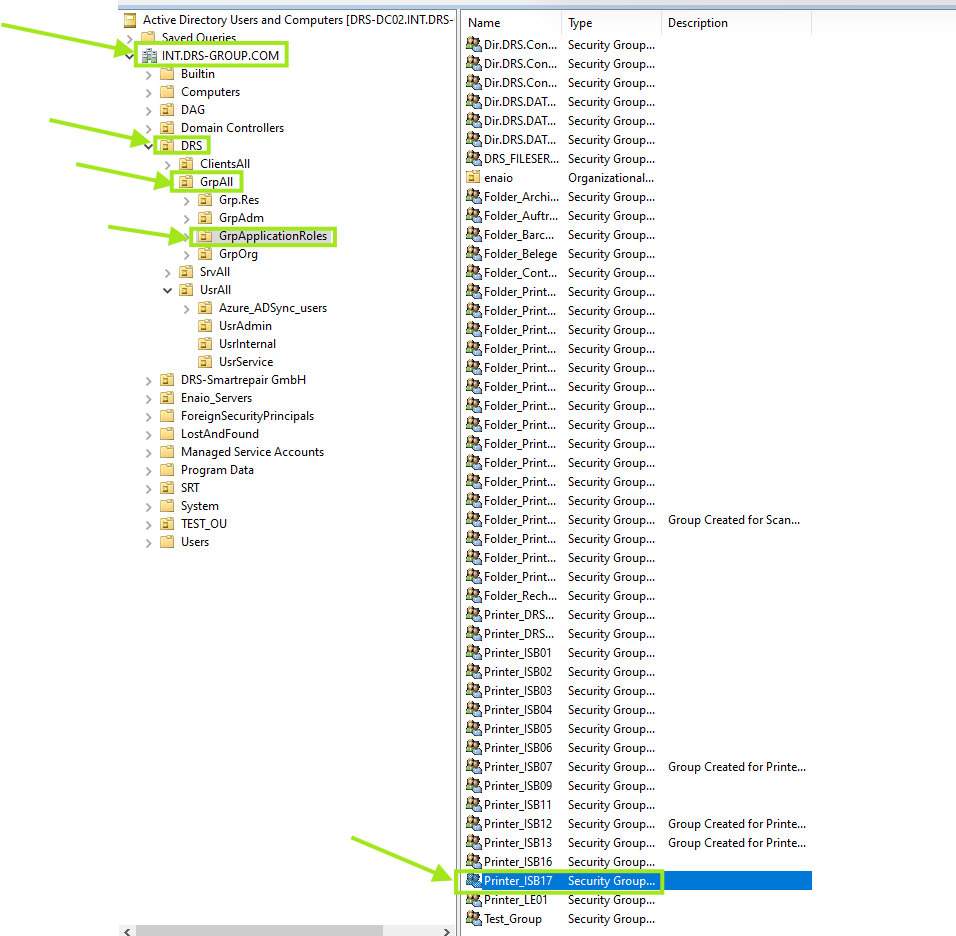Collapse the DRS tree node
956x936 pixels.
pos(148,146)
